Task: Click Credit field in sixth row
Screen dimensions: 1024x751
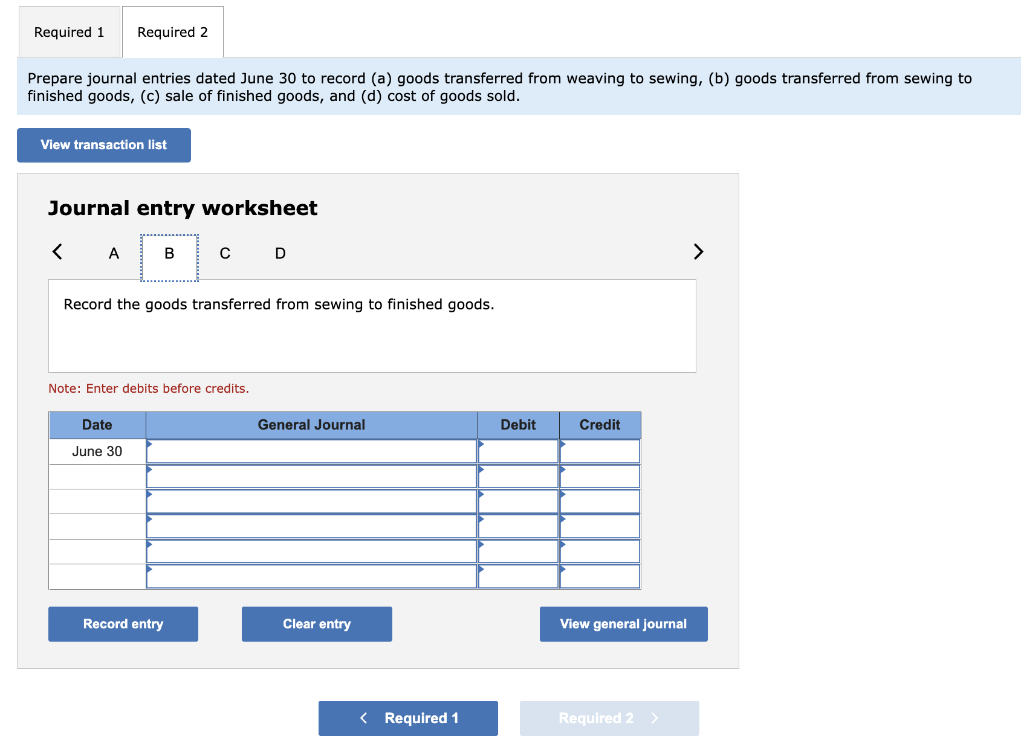Action: pos(600,576)
